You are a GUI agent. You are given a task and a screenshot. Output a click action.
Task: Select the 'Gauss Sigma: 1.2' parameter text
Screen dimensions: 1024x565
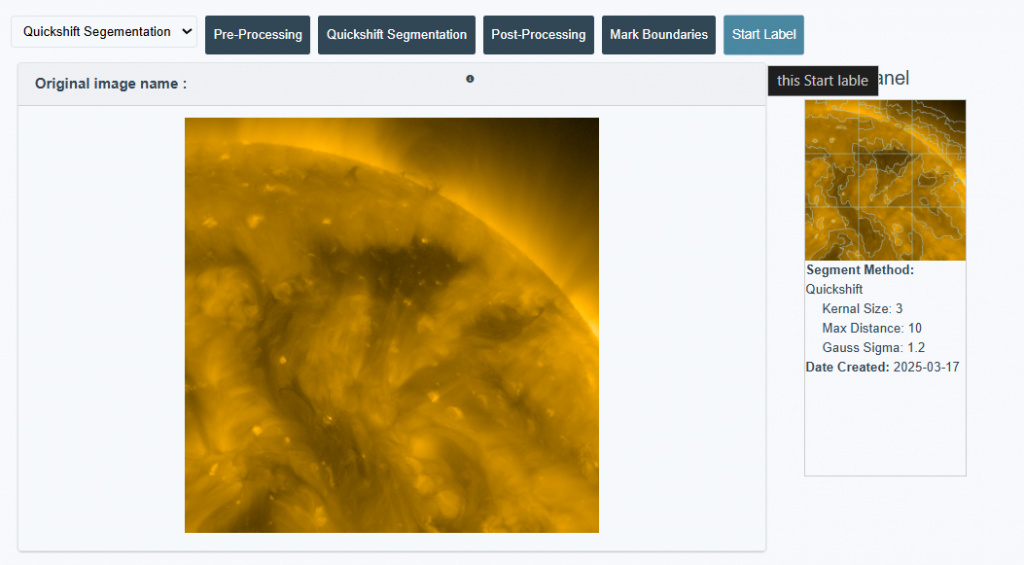tap(873, 348)
